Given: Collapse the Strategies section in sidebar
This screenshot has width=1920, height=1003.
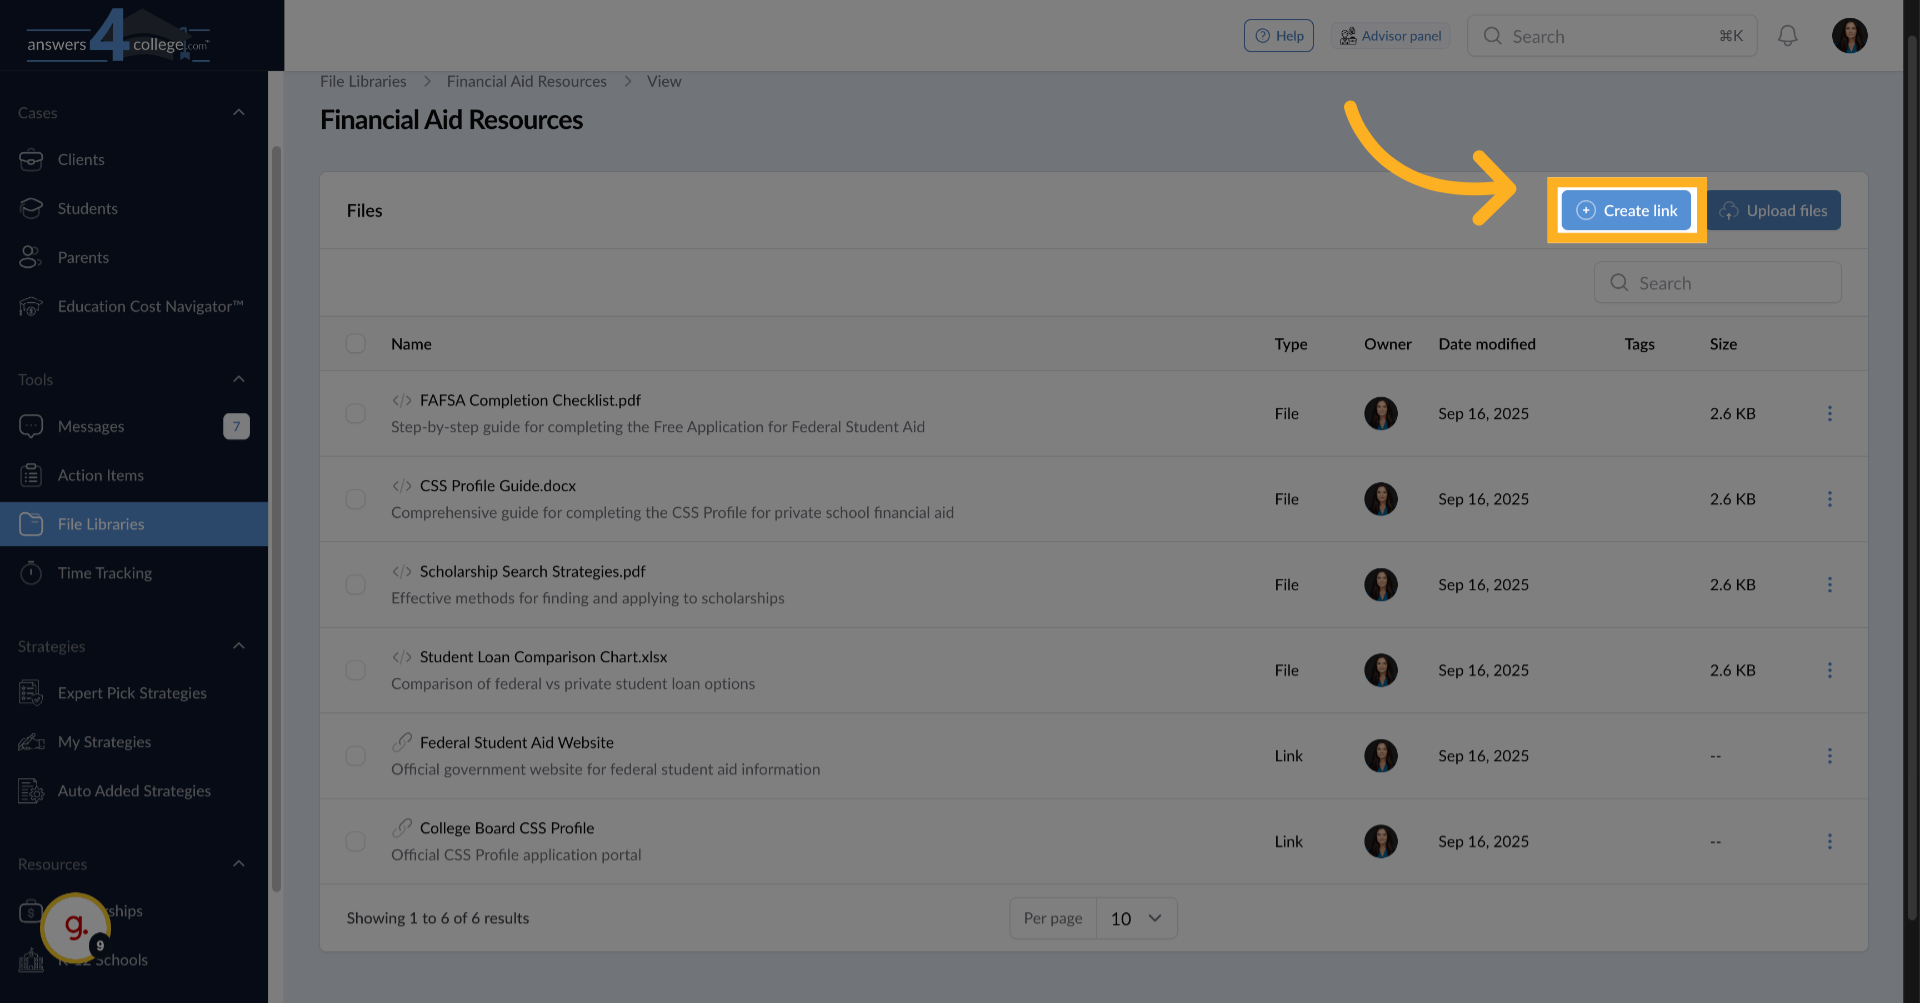Looking at the screenshot, I should tap(239, 646).
